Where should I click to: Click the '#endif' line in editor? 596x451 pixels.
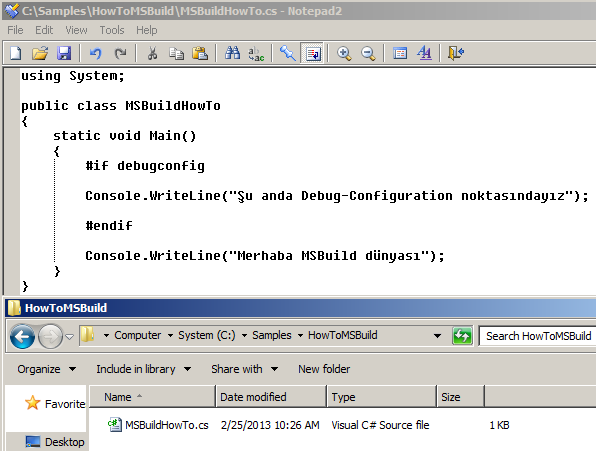[x=109, y=226]
